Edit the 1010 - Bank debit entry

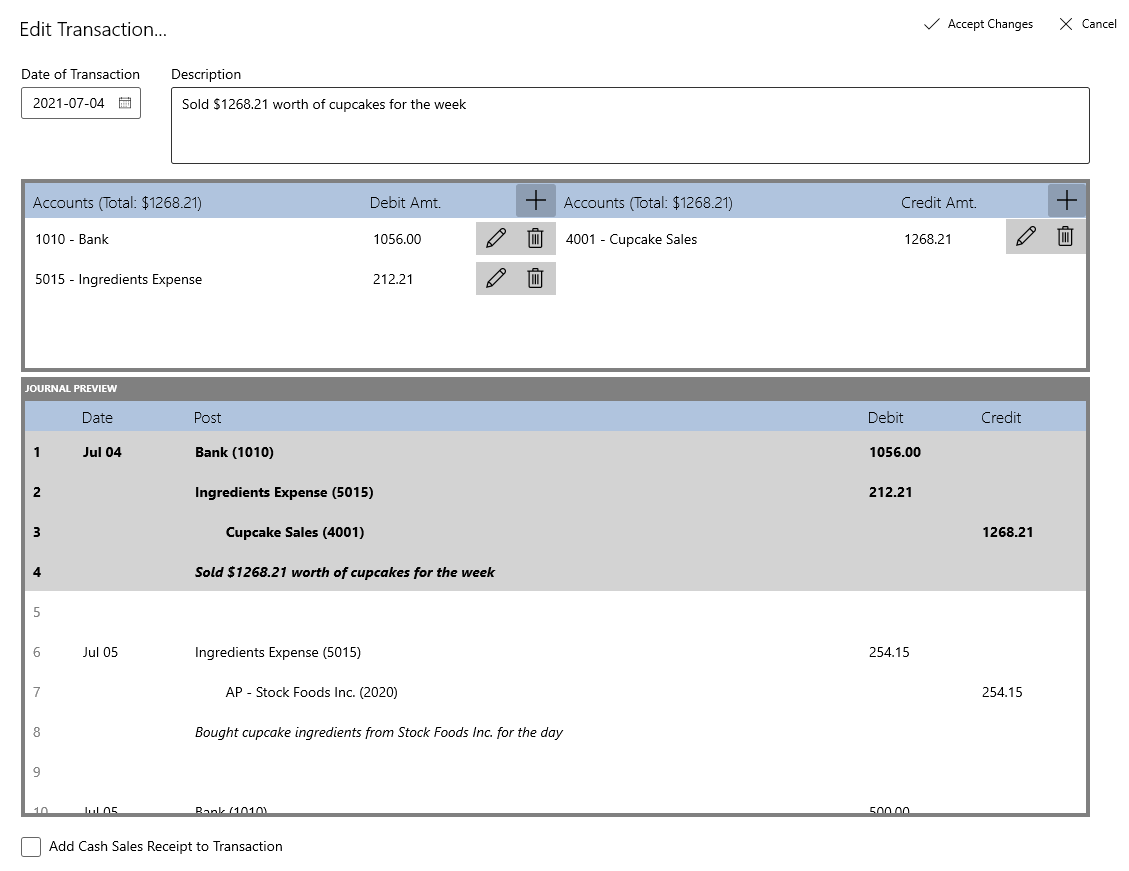click(496, 238)
